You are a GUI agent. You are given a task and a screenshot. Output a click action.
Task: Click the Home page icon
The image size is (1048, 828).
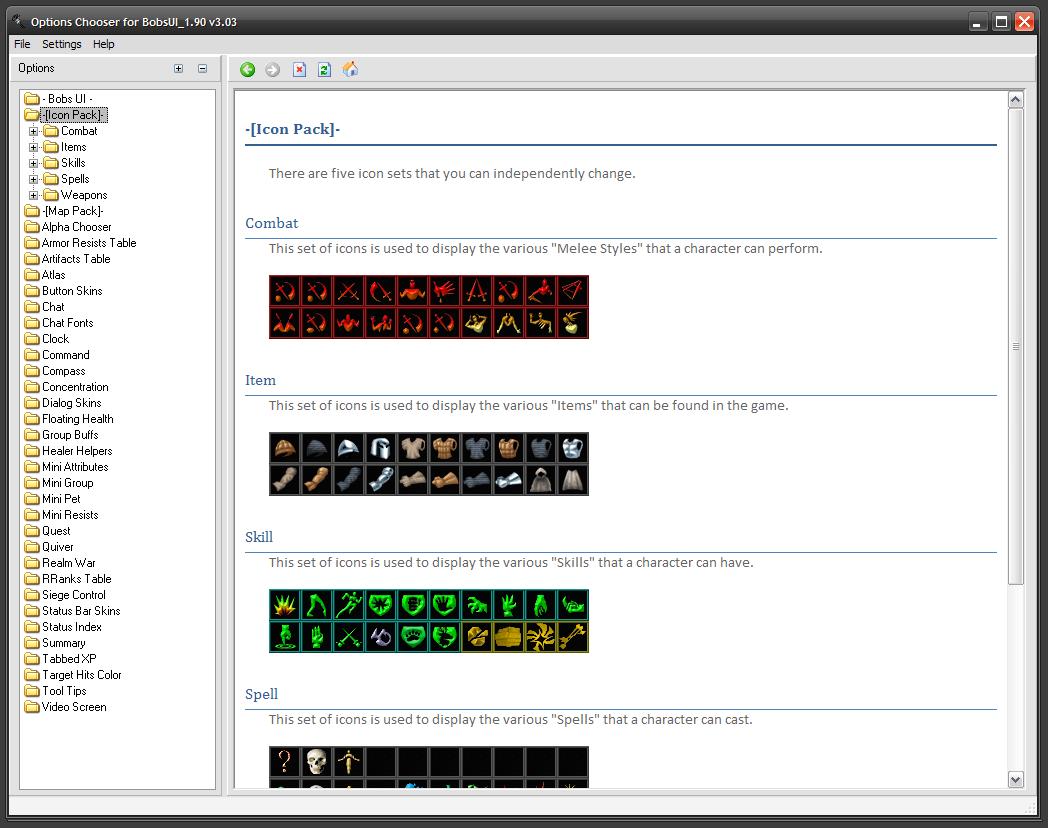(x=350, y=70)
